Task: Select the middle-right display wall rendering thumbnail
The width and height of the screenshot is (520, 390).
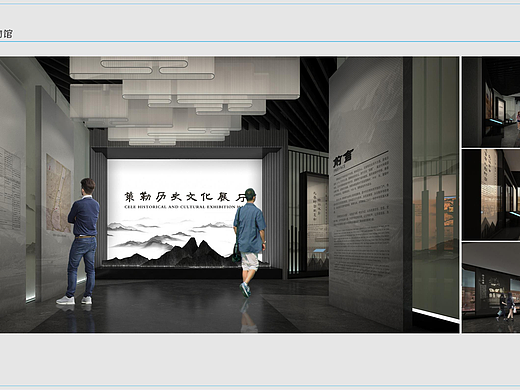Action: tap(491, 195)
